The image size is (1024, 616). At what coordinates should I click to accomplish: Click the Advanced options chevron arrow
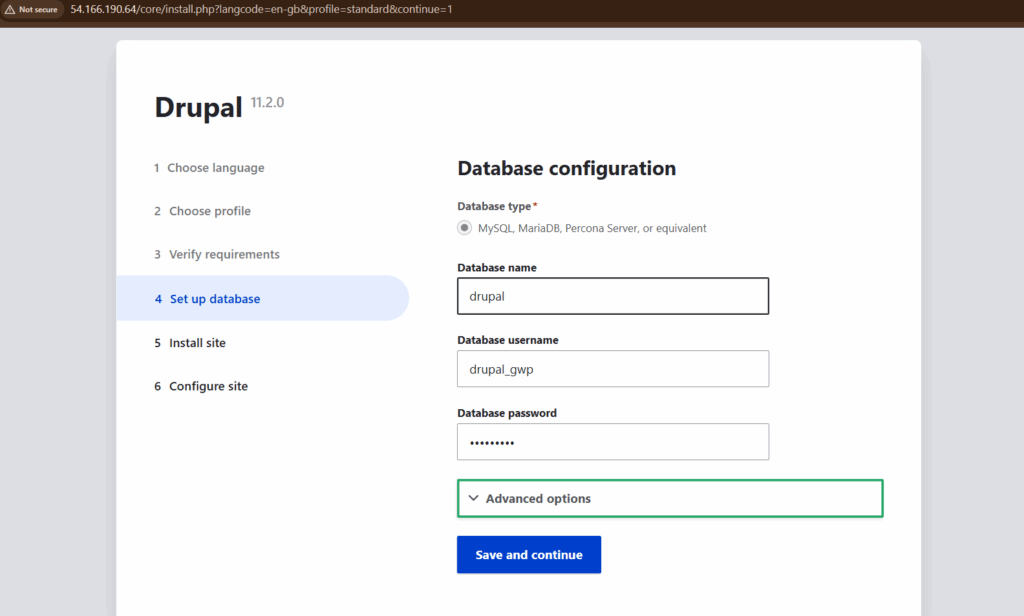(x=473, y=498)
